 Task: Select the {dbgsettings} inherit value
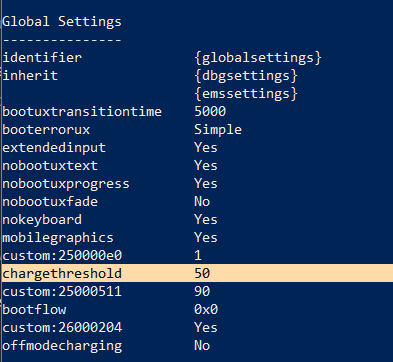click(x=246, y=76)
